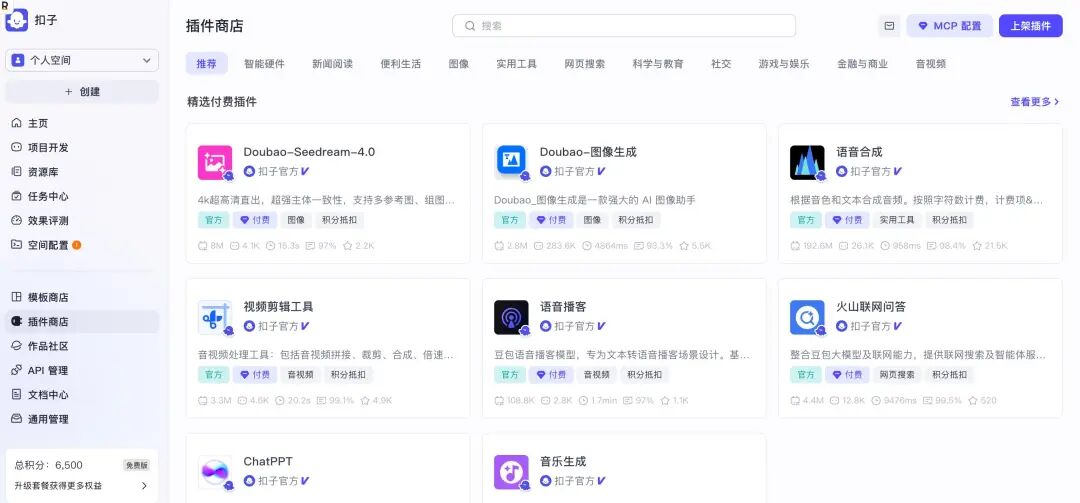Click the Doubao-图像生成 plugin icon
This screenshot has height=503, width=1080.
511,163
